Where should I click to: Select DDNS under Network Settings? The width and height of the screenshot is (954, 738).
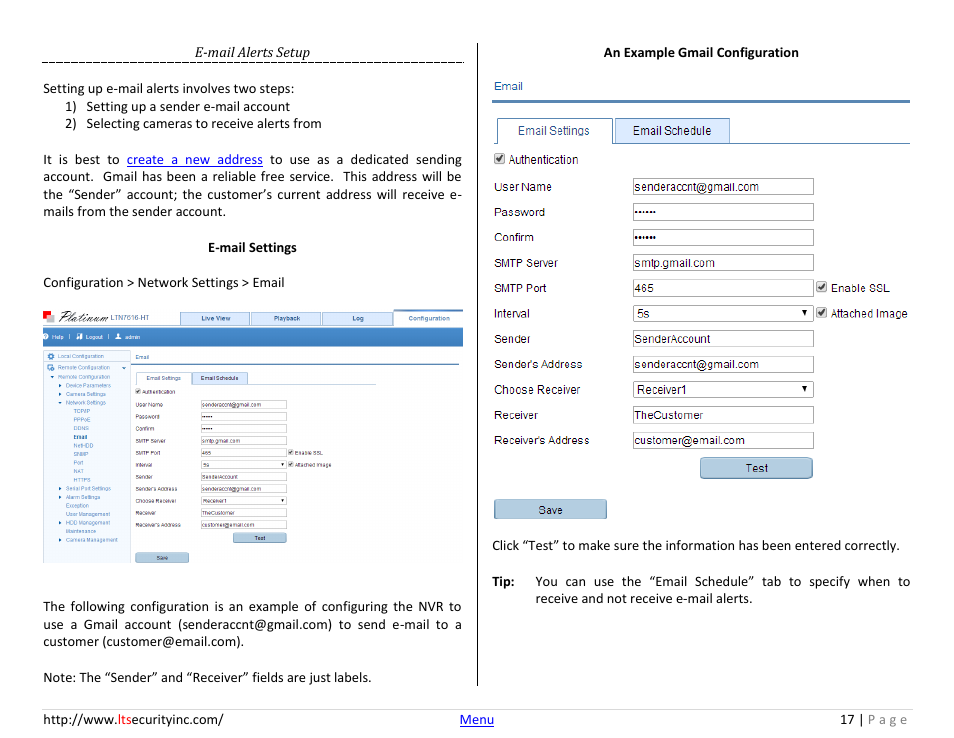81,428
